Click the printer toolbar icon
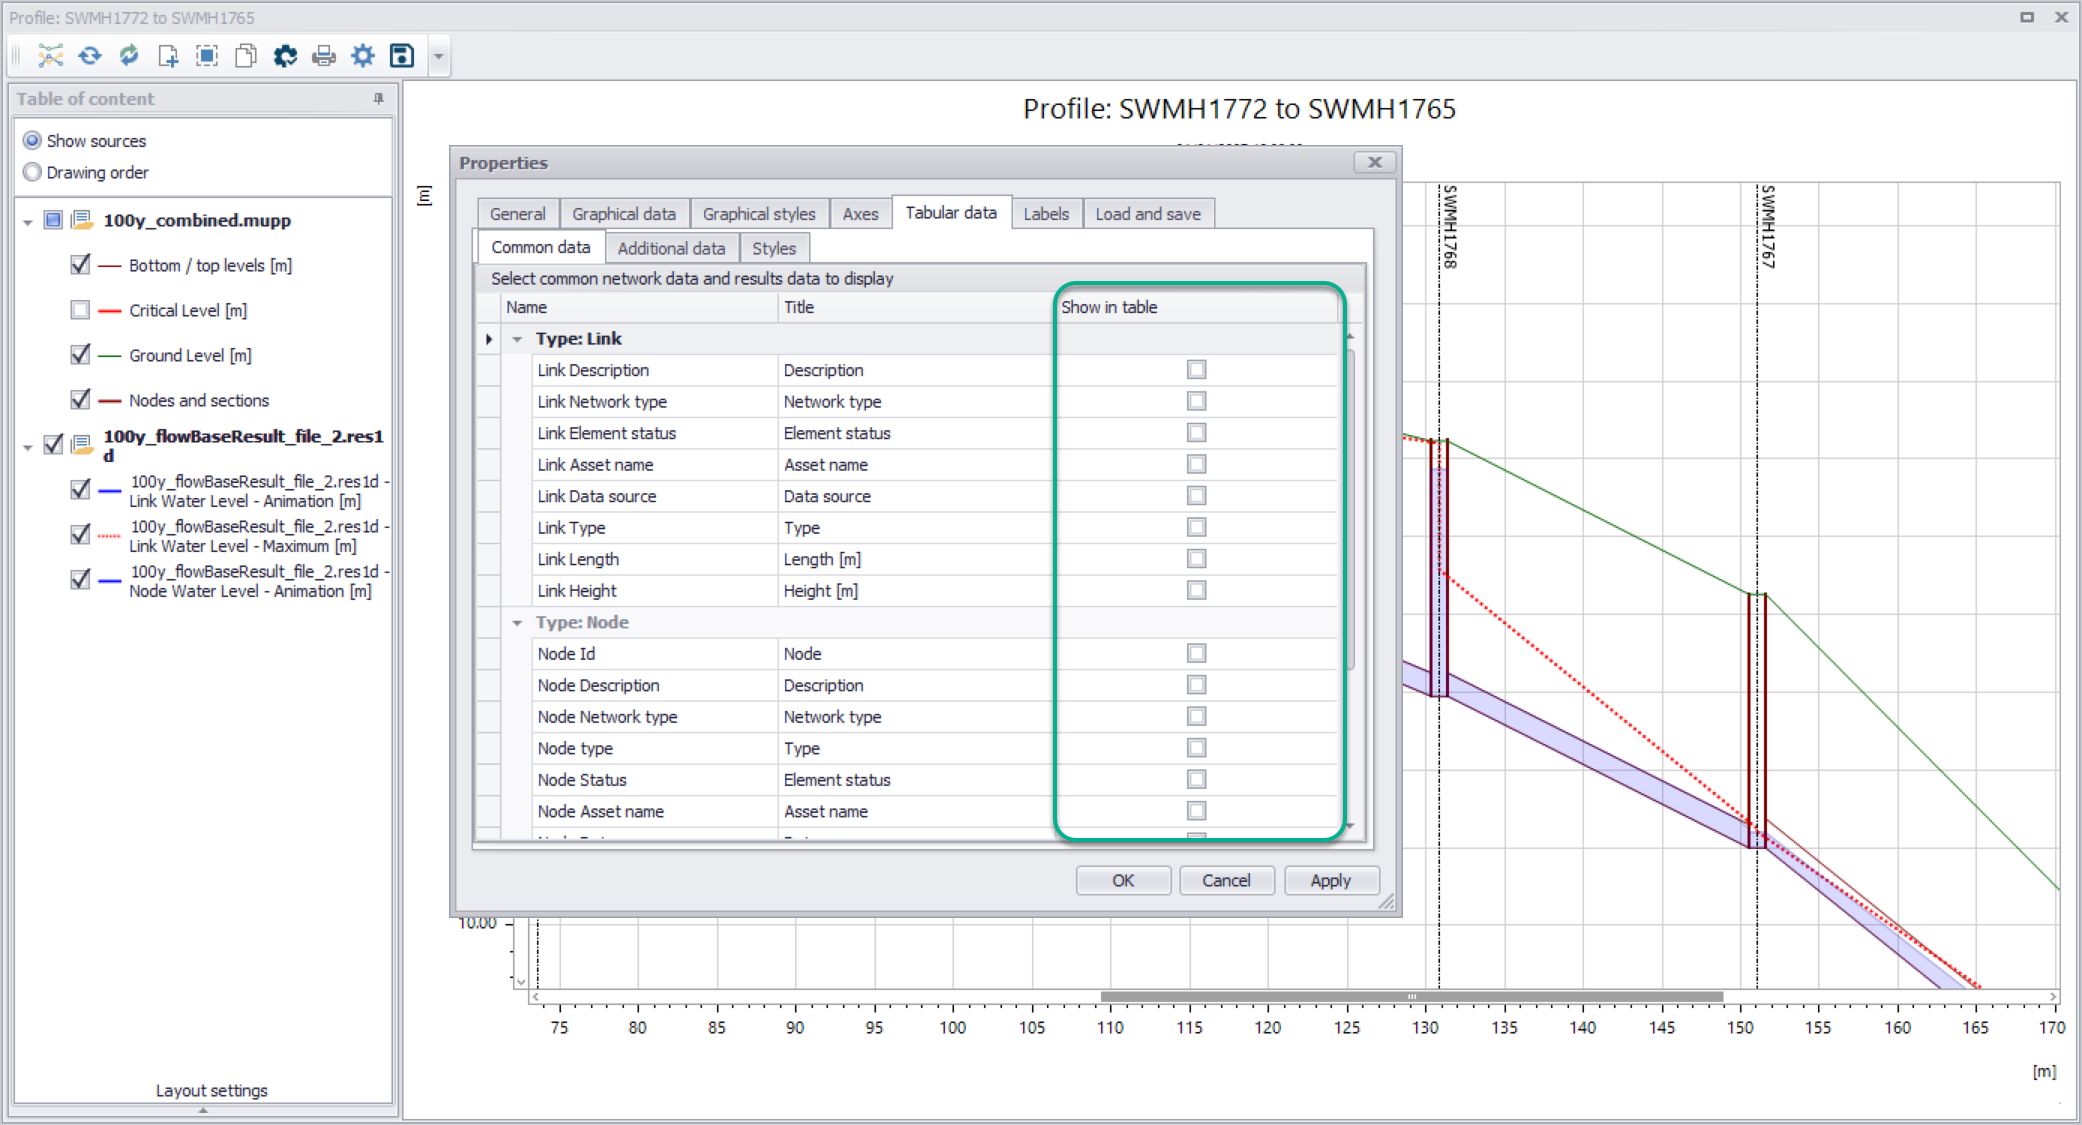The width and height of the screenshot is (2082, 1125). coord(324,55)
